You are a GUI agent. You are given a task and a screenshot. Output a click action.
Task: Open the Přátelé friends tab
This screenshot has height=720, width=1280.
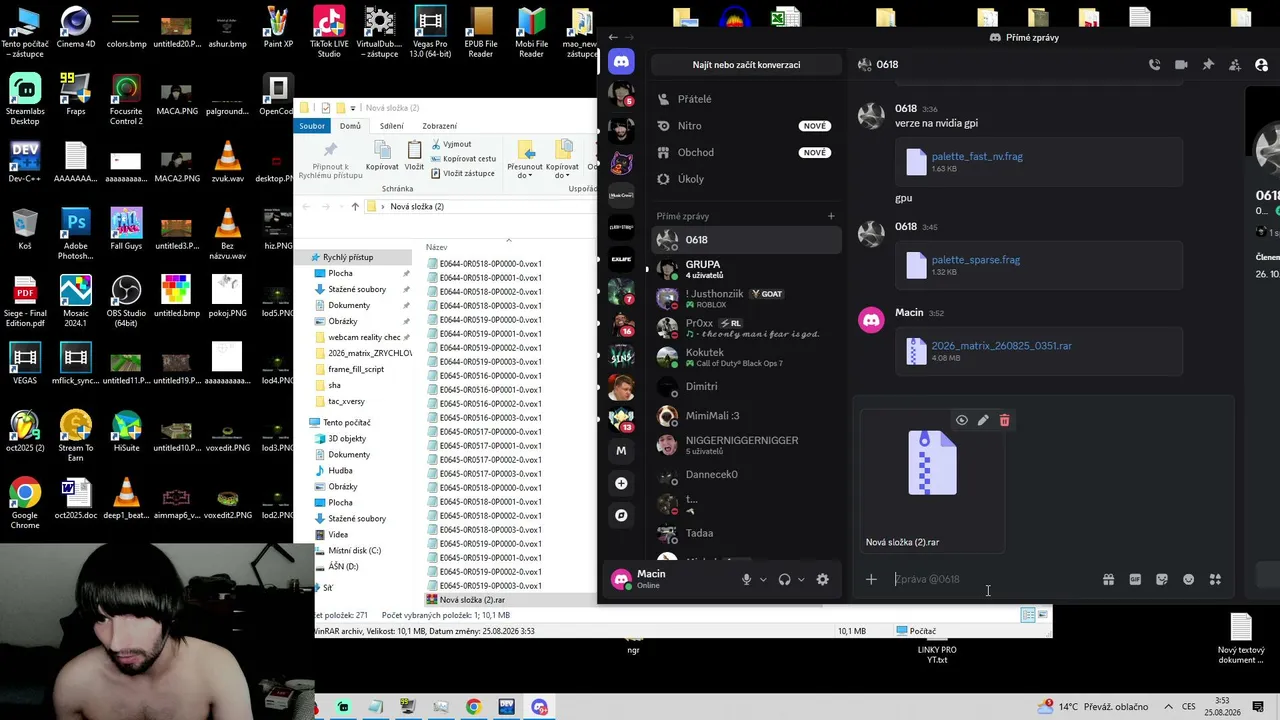[x=746, y=99]
